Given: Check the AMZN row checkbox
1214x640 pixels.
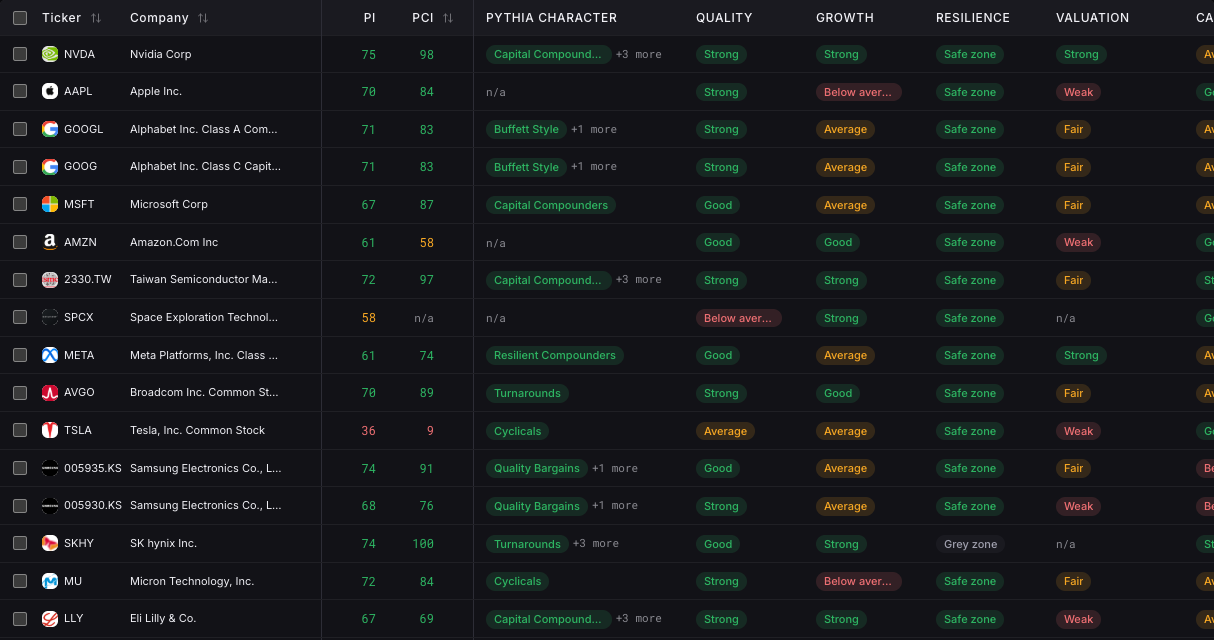Looking at the screenshot, I should (x=20, y=242).
